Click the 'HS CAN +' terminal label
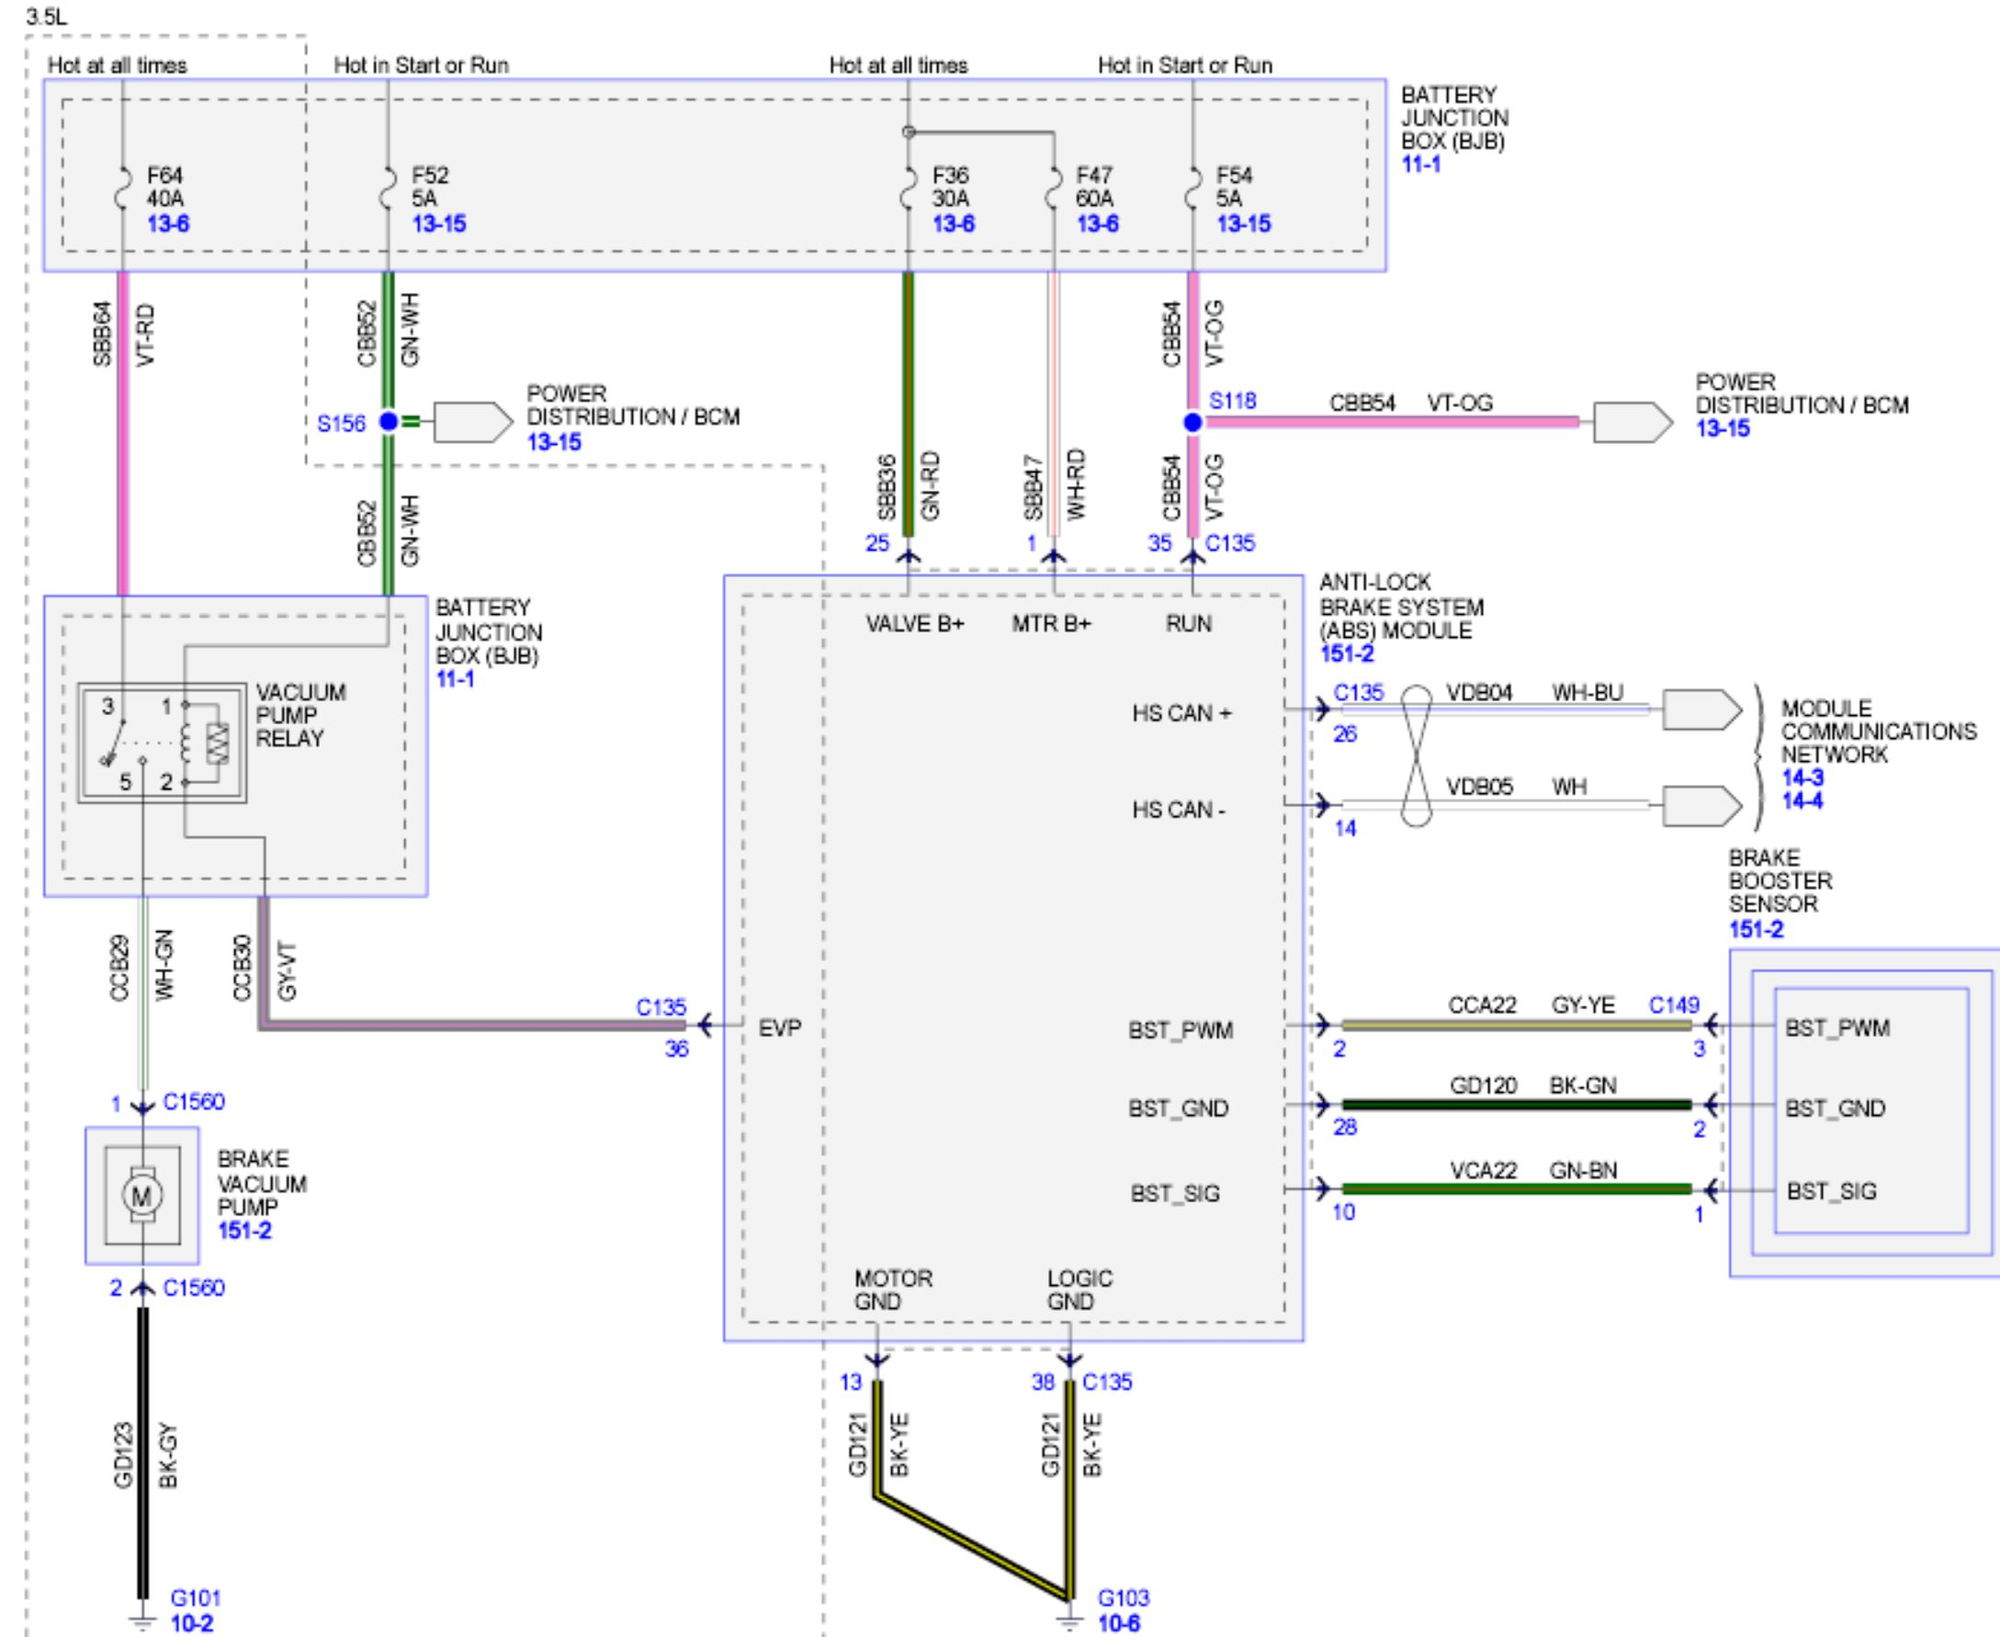Image resolution: width=2000 pixels, height=1637 pixels. pyautogui.click(x=1182, y=713)
